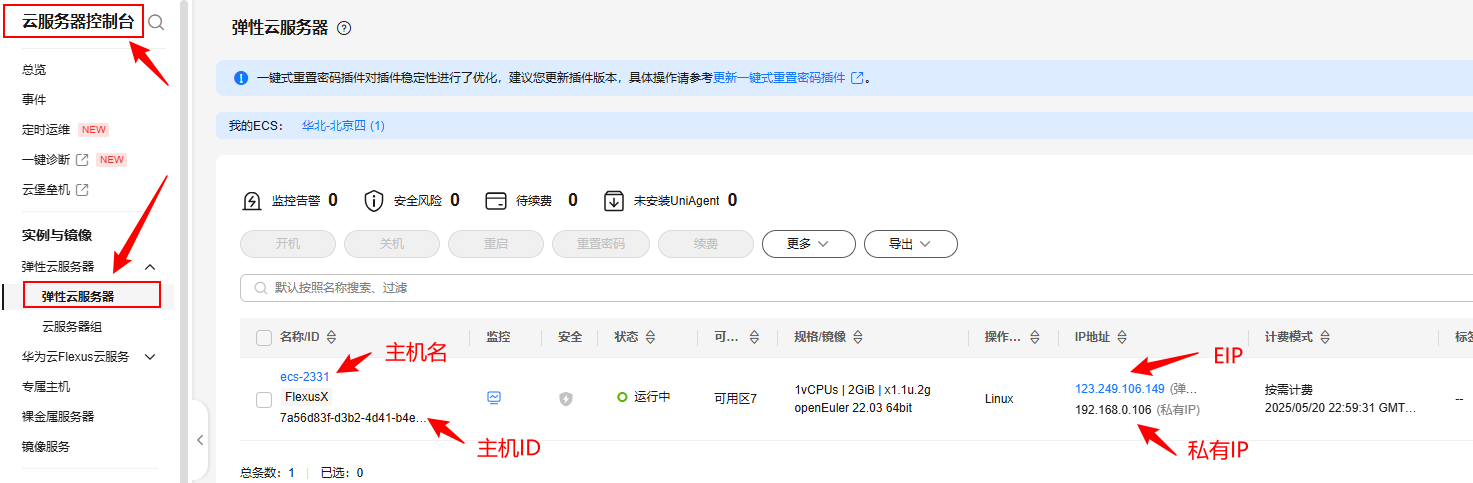Click the blue info icon in the notice banner
Viewport: 1473px width, 483px height.
point(241,77)
